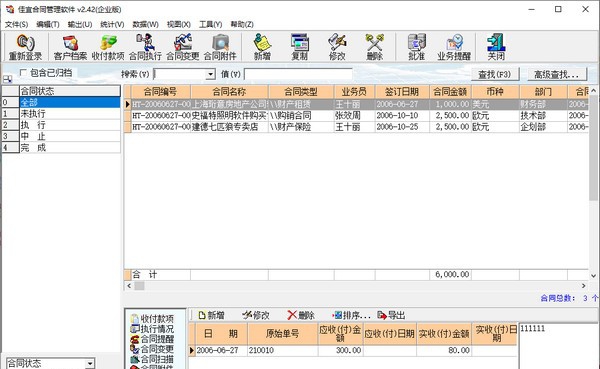Open 合同变更 contract change
Image resolution: width=600 pixels, height=369 pixels.
pos(183,47)
